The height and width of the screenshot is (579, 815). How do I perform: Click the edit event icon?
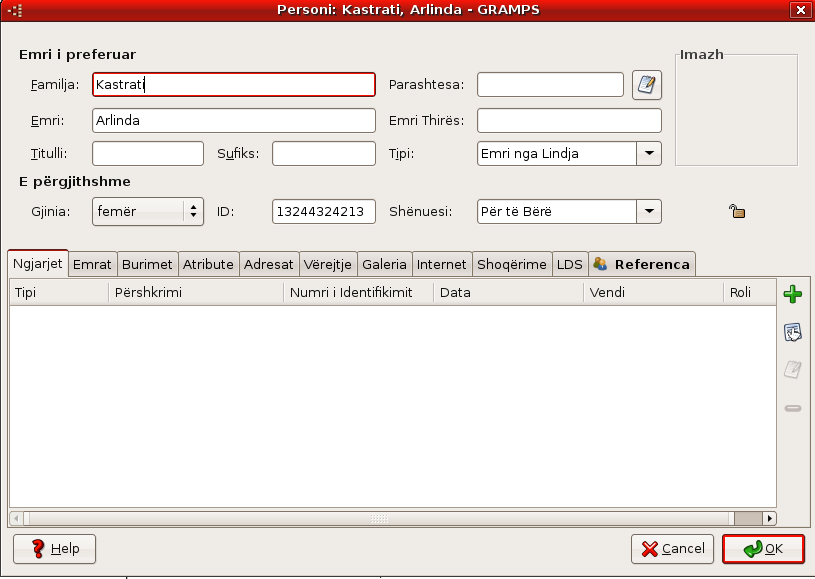(x=793, y=370)
